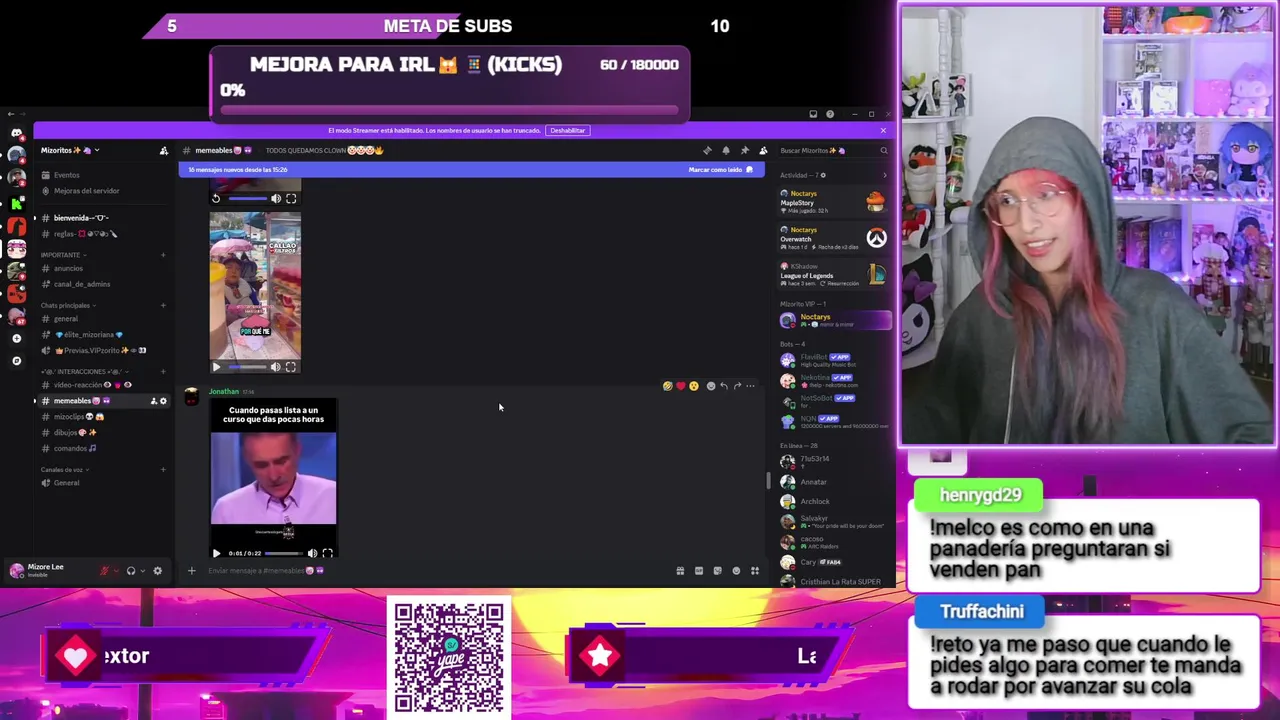Play Jonathan's video
This screenshot has width=1280, height=720.
(x=216, y=553)
